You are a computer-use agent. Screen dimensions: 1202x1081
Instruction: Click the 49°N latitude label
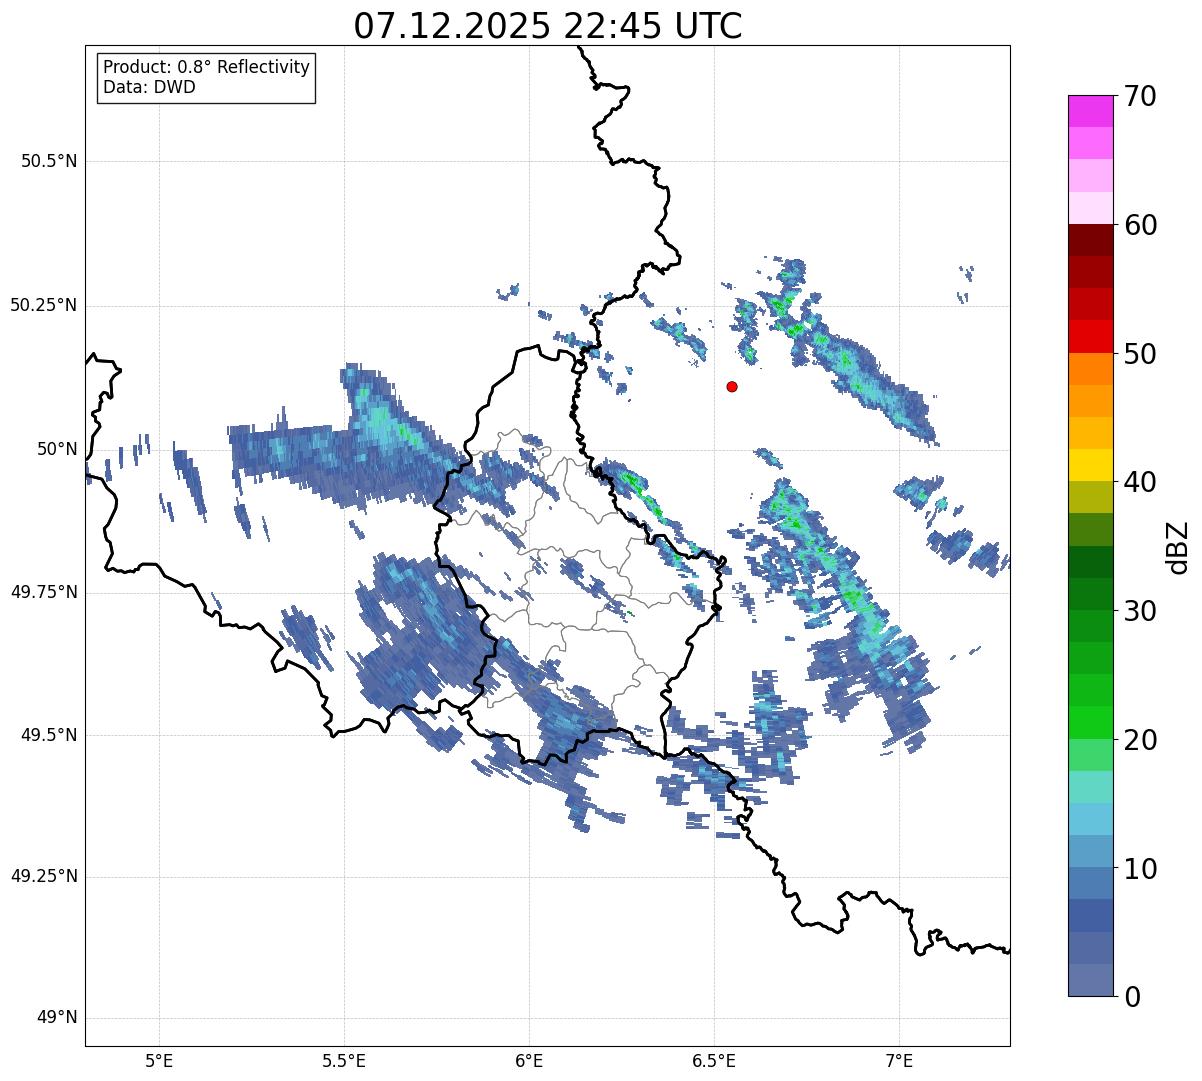(57, 1018)
